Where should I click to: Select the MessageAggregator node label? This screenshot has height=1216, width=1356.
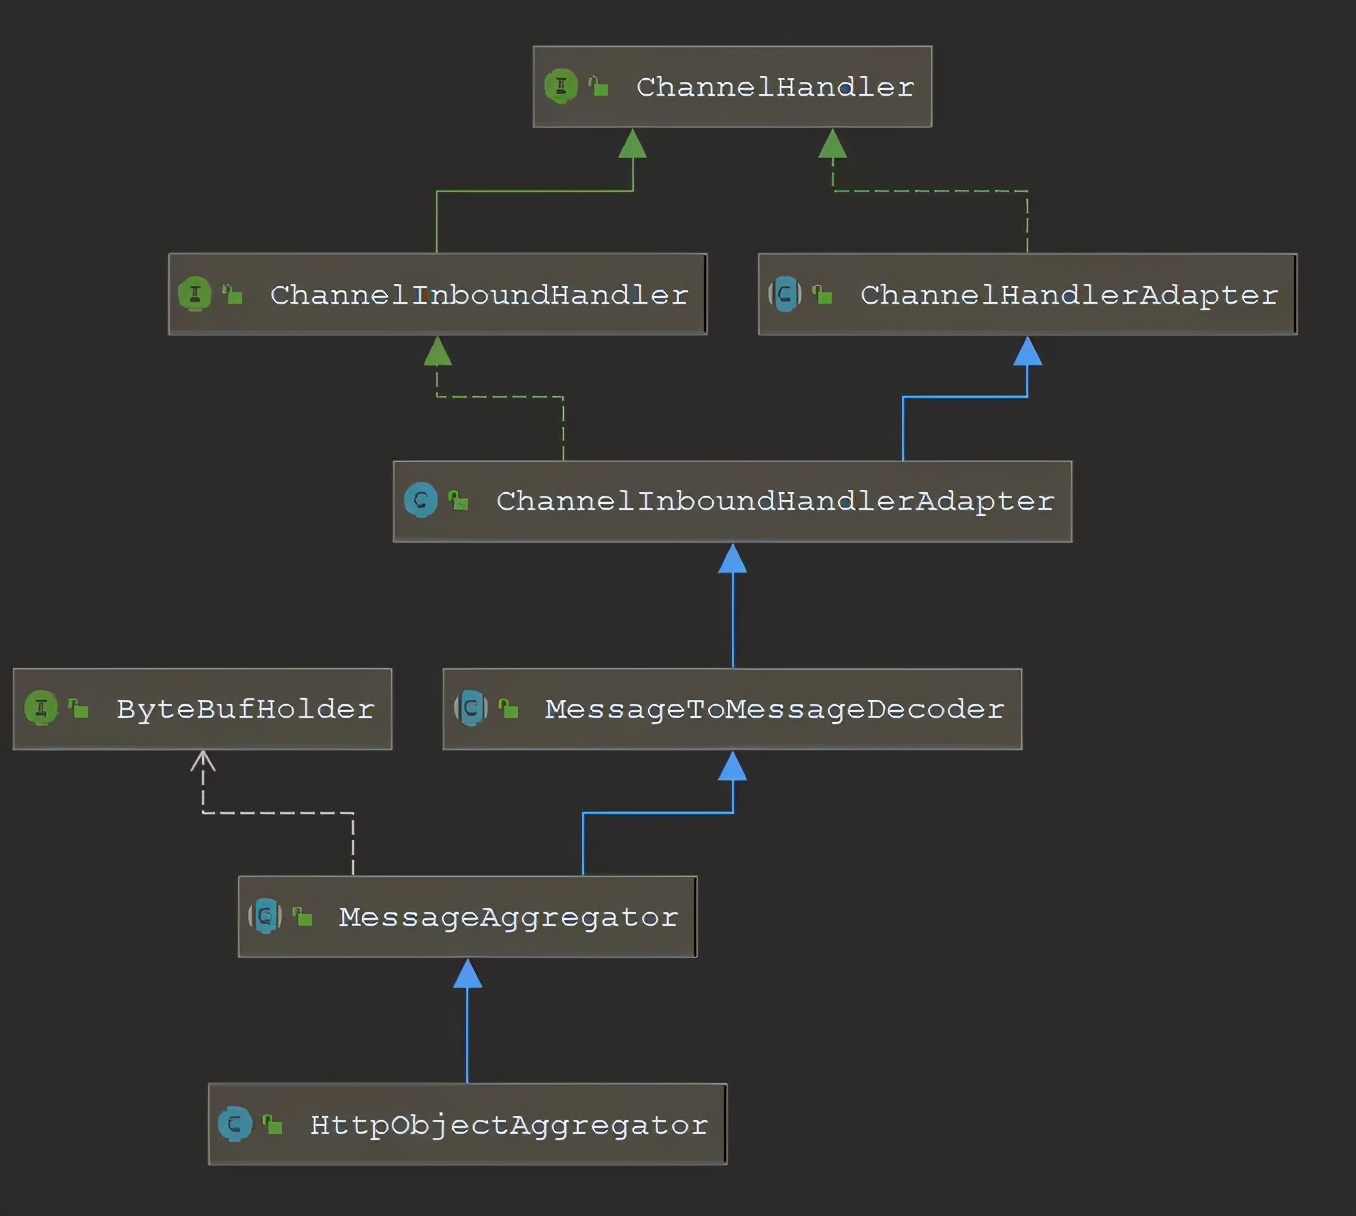[x=508, y=917]
